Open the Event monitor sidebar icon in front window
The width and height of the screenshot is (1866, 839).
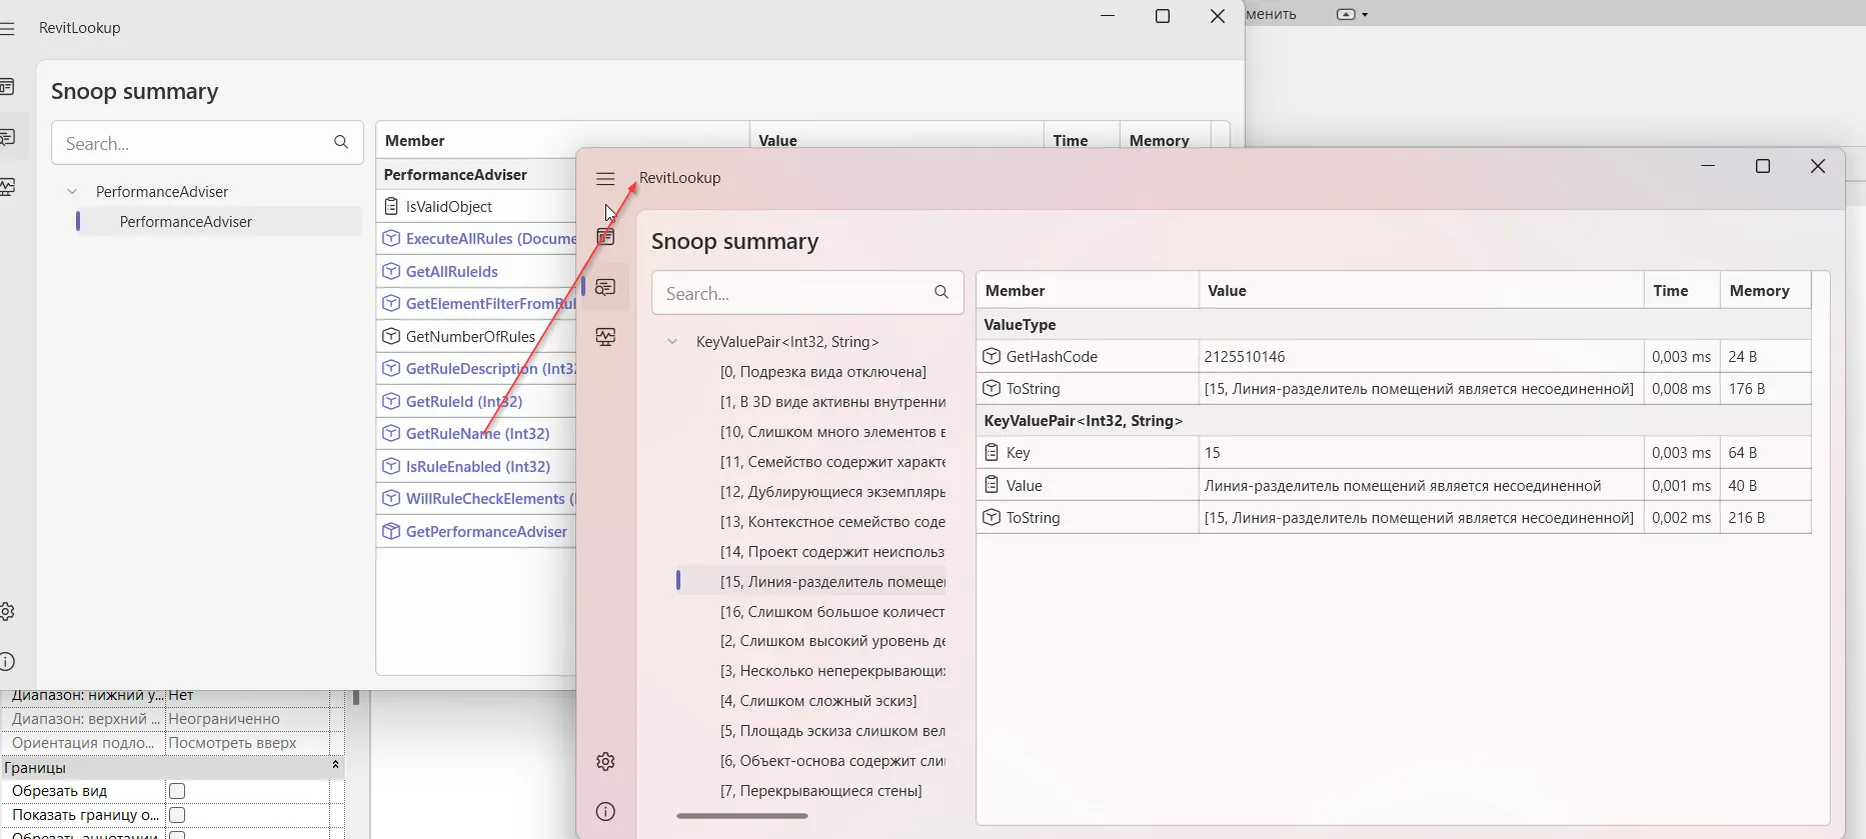pyautogui.click(x=605, y=337)
